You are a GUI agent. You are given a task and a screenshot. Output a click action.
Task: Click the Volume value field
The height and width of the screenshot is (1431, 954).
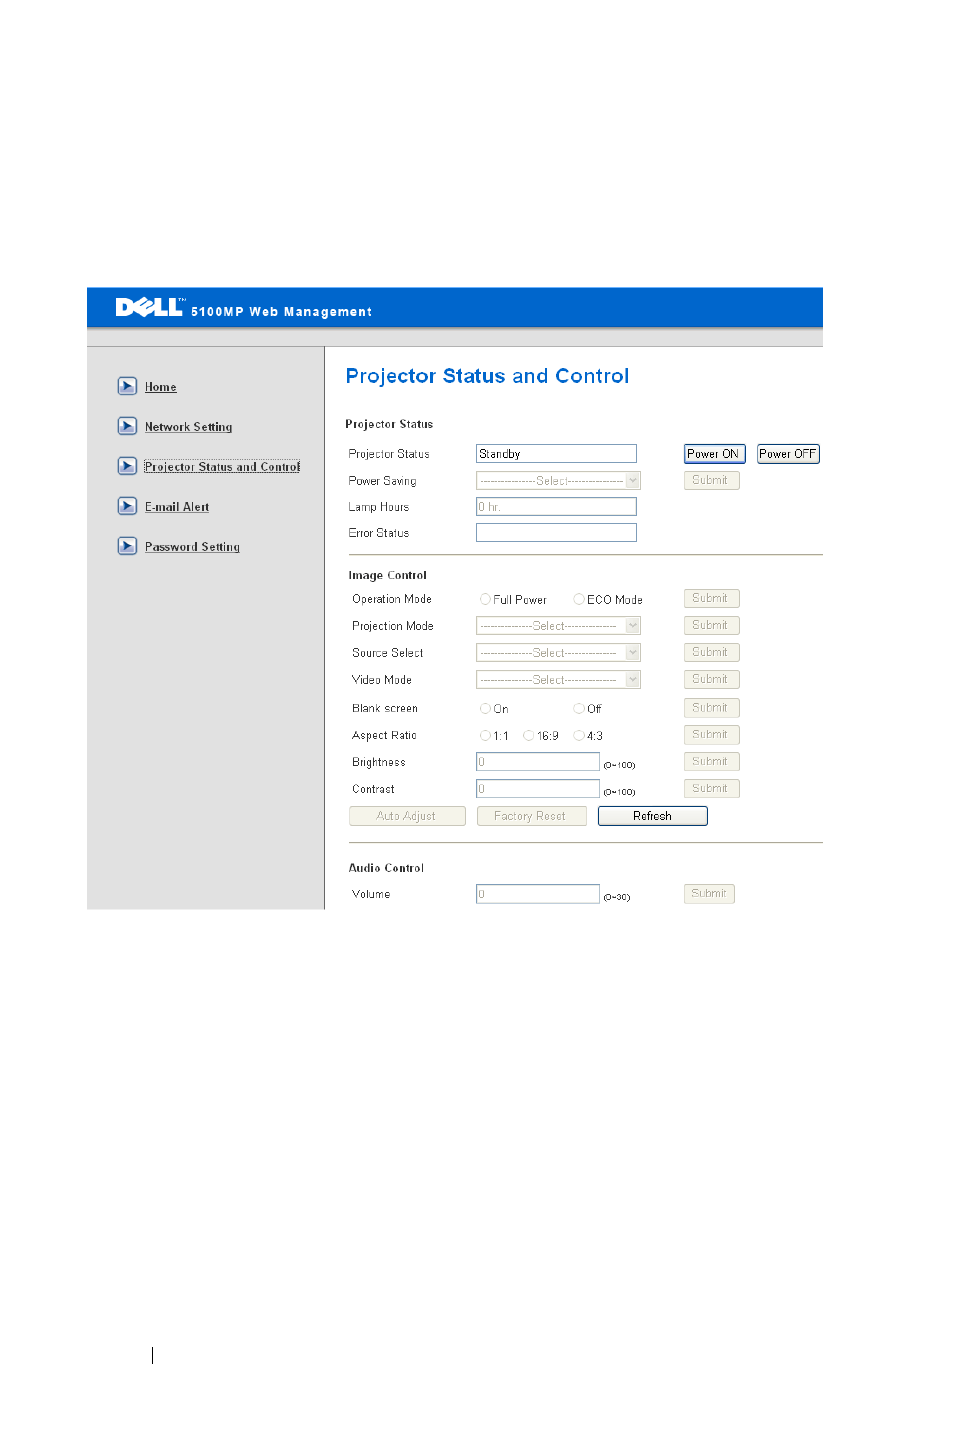tap(538, 894)
